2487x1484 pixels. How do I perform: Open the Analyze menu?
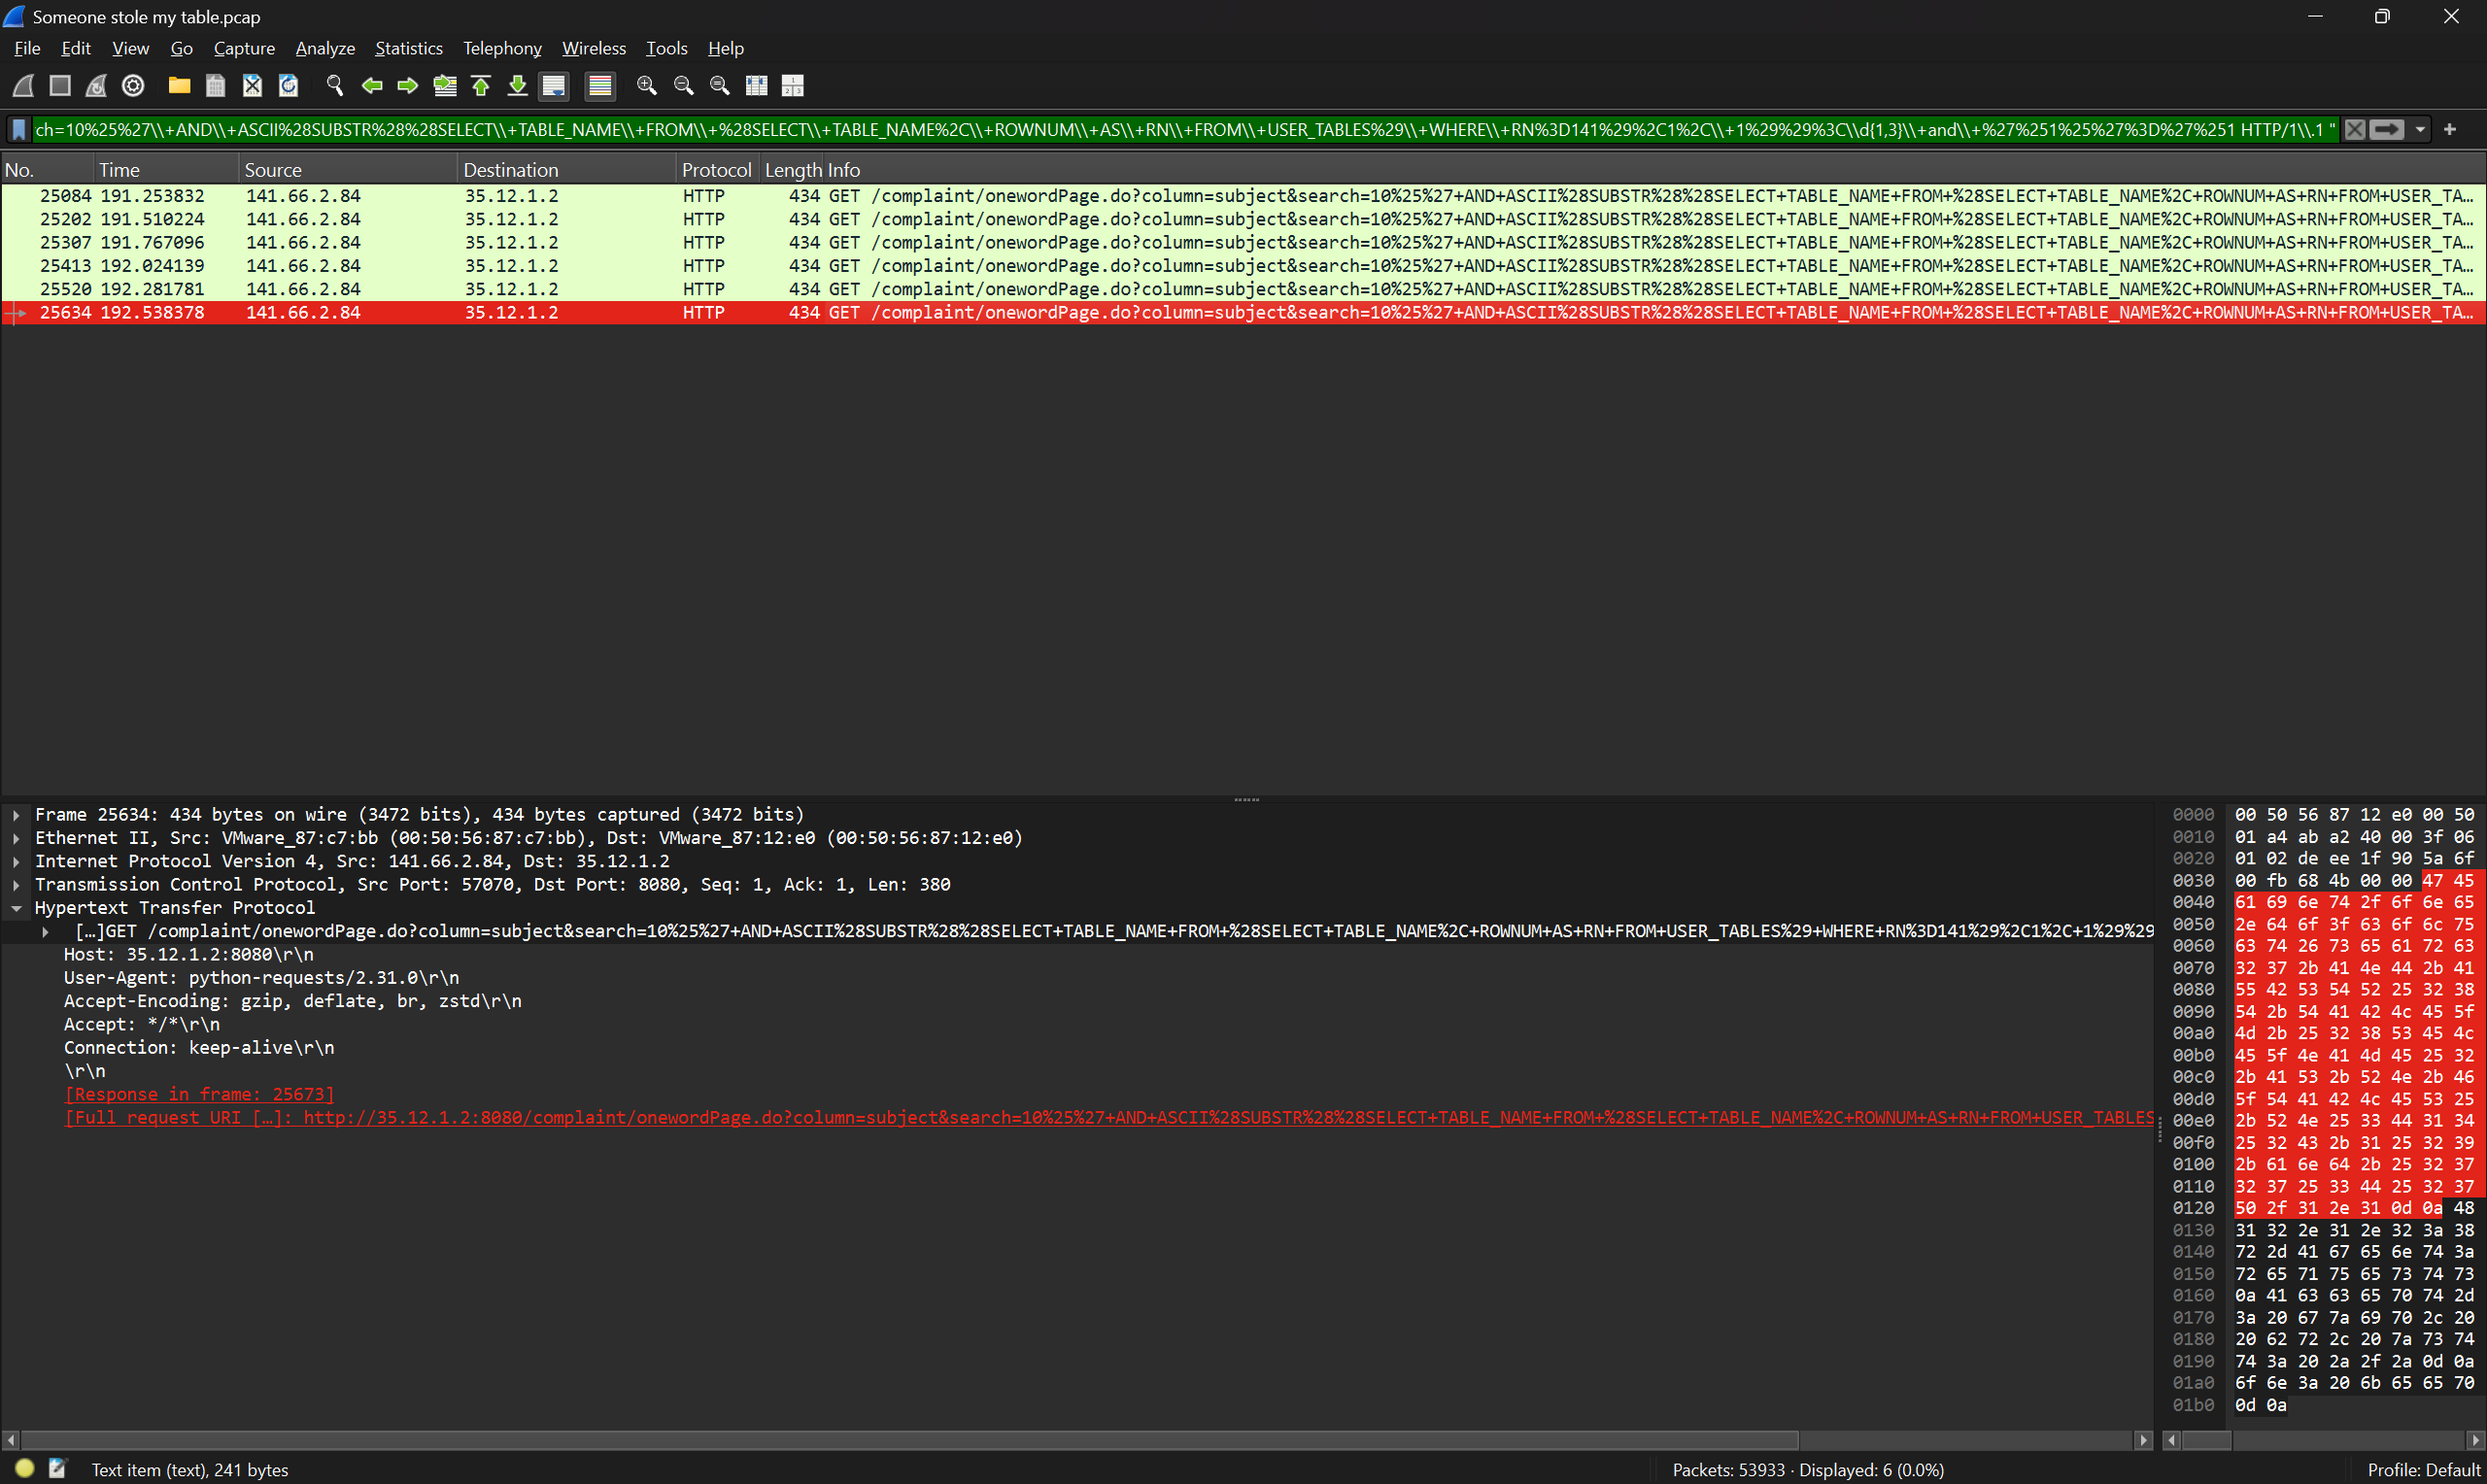pyautogui.click(x=325, y=48)
